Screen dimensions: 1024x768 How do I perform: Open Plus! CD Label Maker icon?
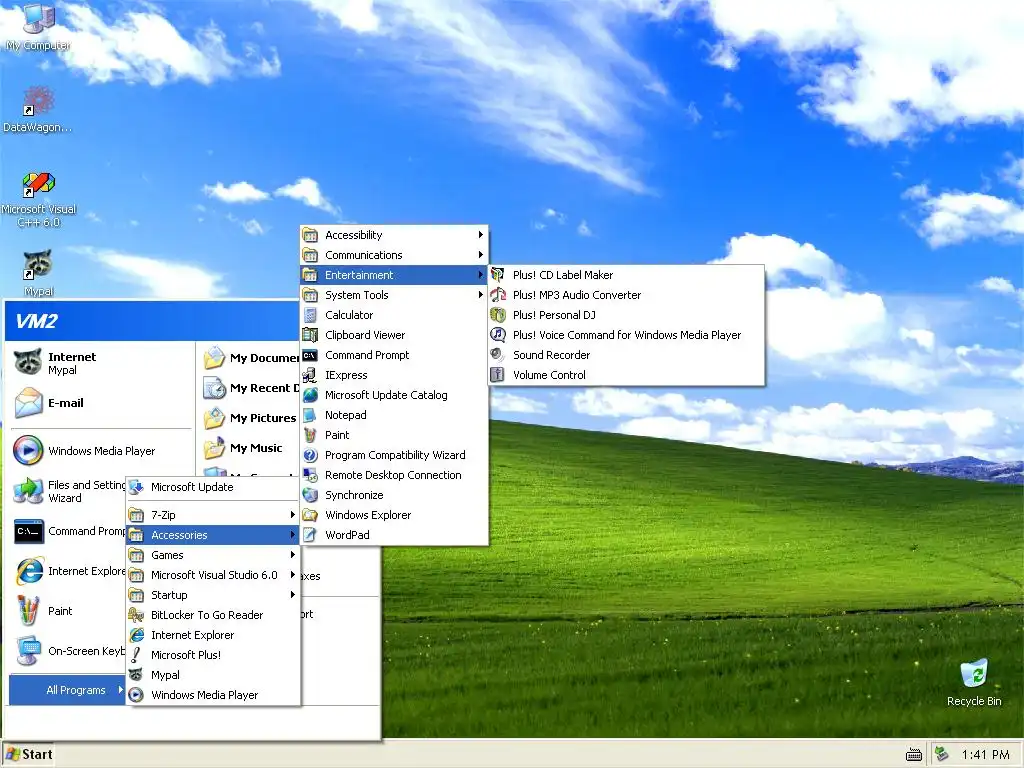tap(498, 275)
